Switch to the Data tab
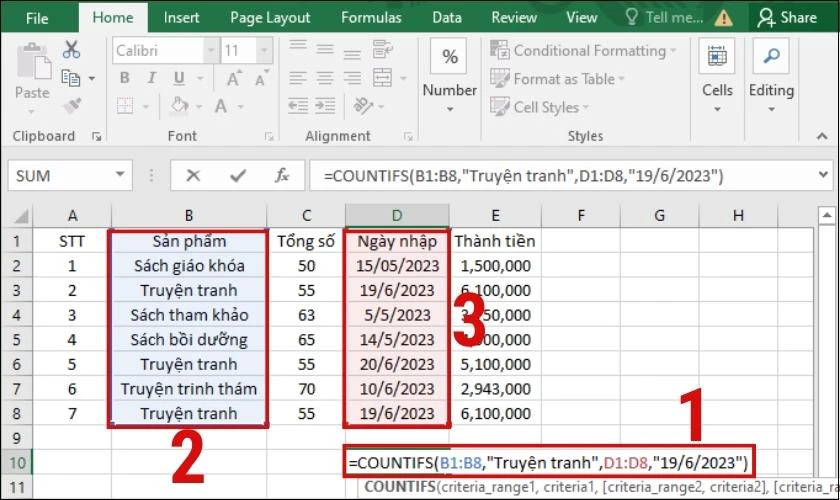Screen dimensions: 840x500 pos(447,18)
